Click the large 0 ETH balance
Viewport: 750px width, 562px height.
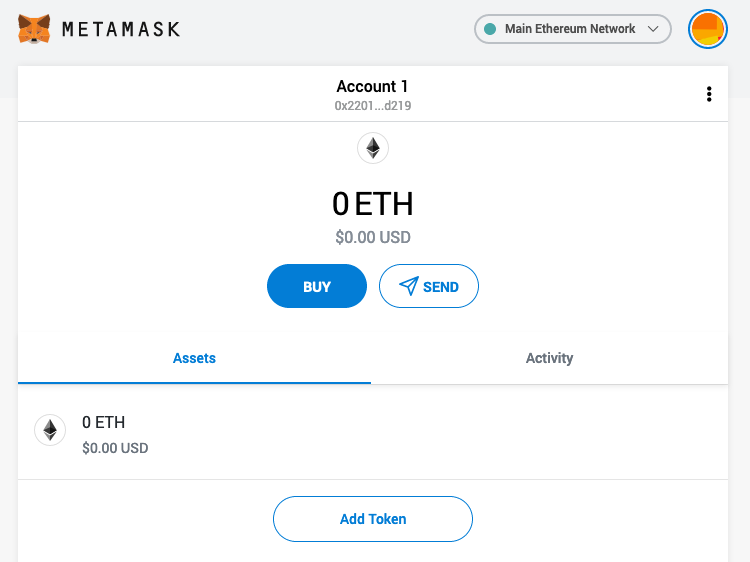372,204
